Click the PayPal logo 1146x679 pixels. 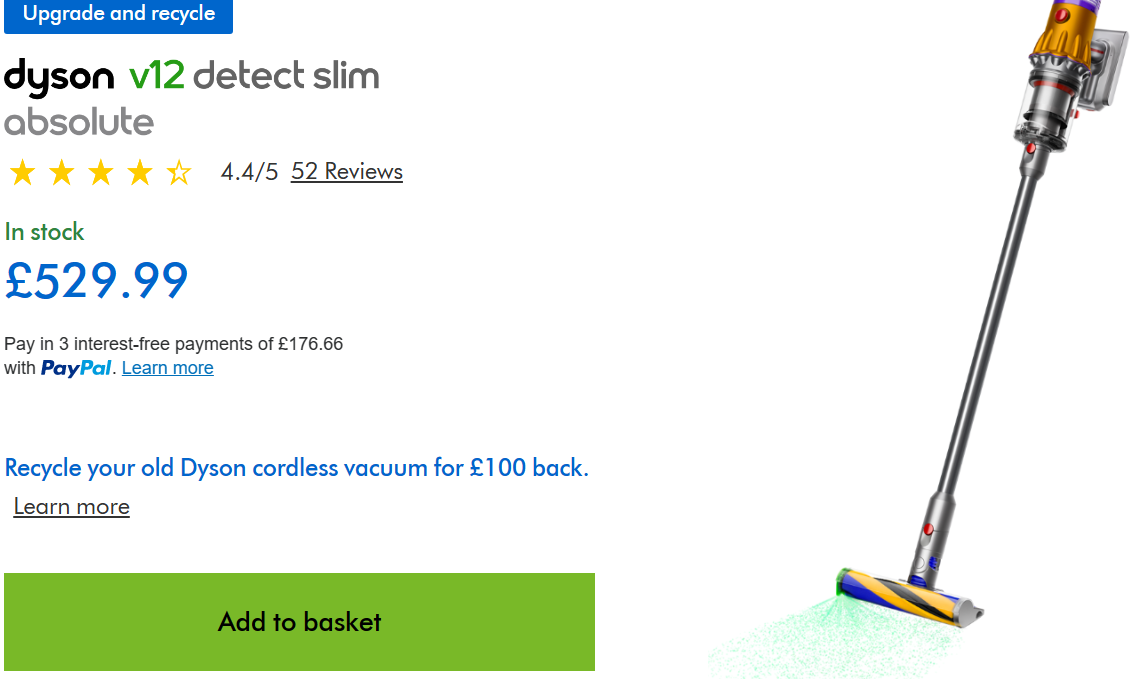tap(76, 368)
